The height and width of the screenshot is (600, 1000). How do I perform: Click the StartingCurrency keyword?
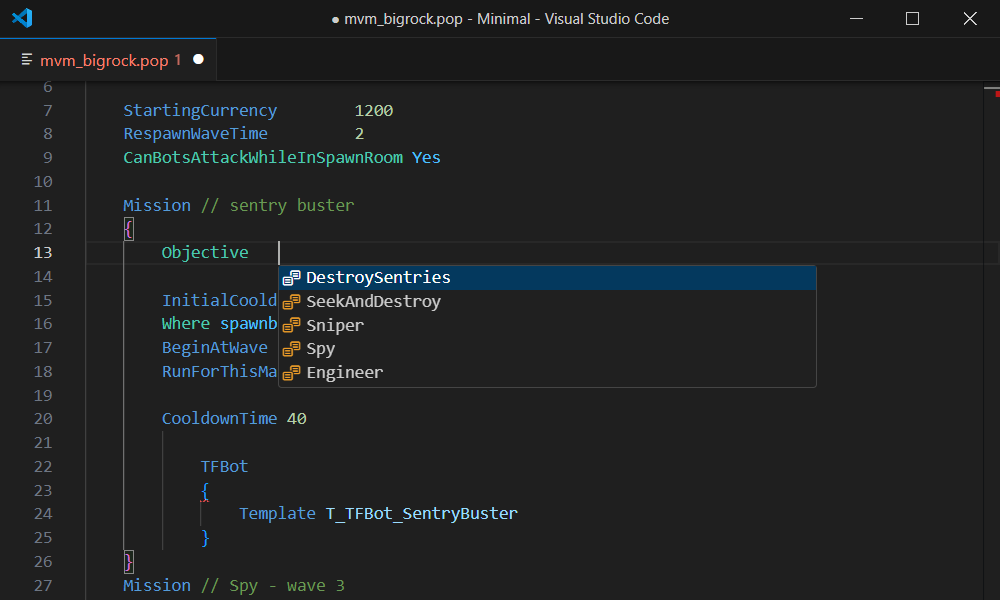coord(200,110)
